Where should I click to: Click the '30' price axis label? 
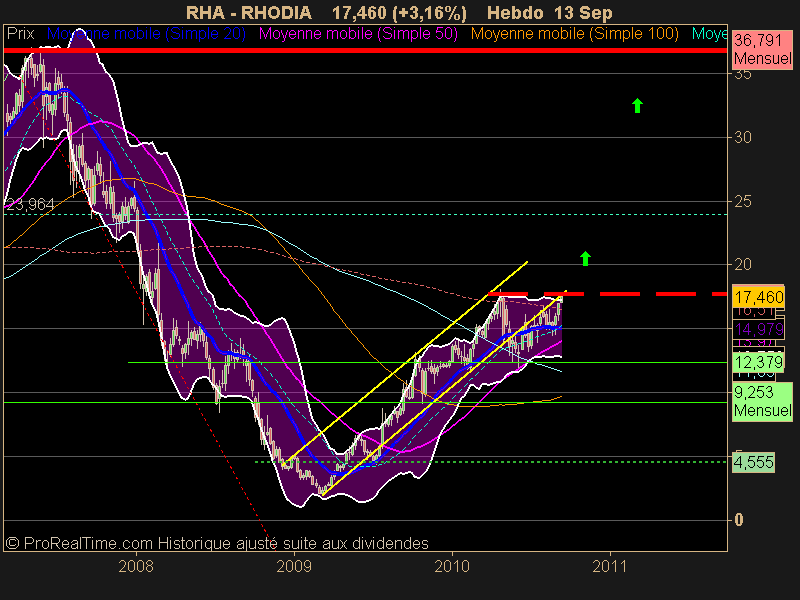(x=743, y=137)
